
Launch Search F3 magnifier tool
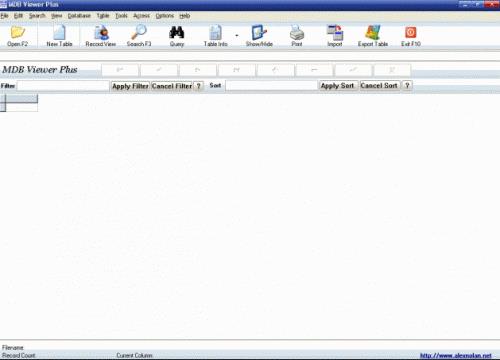pos(139,36)
